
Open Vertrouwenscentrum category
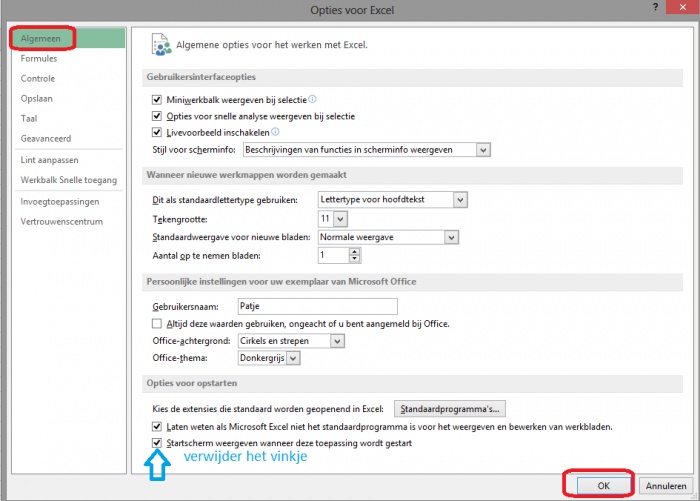(69, 221)
